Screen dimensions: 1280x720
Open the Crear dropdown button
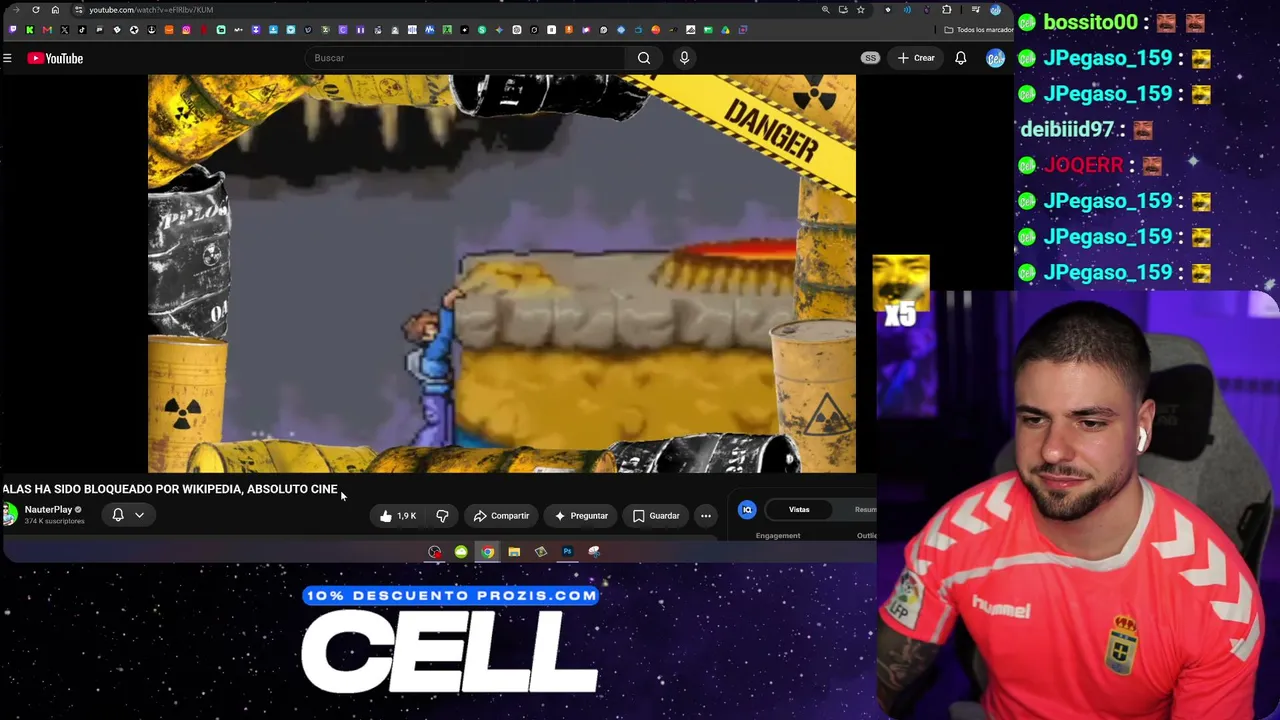(x=916, y=58)
